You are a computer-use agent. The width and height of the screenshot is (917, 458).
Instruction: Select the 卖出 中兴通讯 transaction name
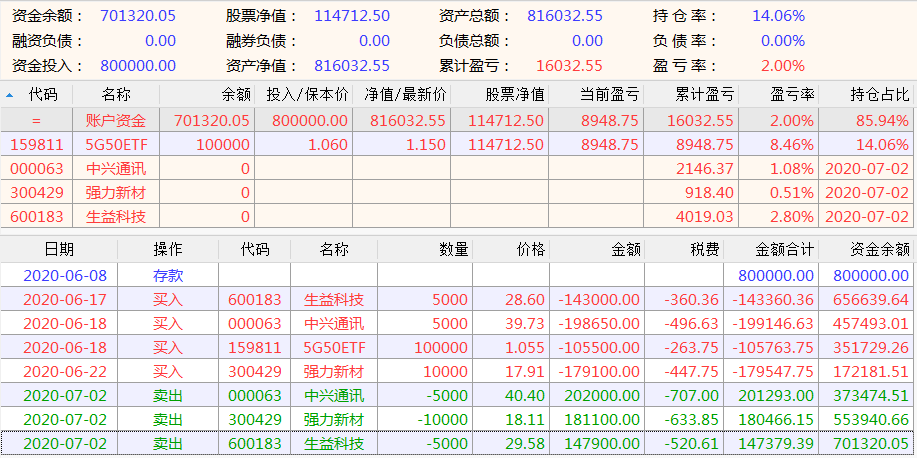[x=334, y=396]
